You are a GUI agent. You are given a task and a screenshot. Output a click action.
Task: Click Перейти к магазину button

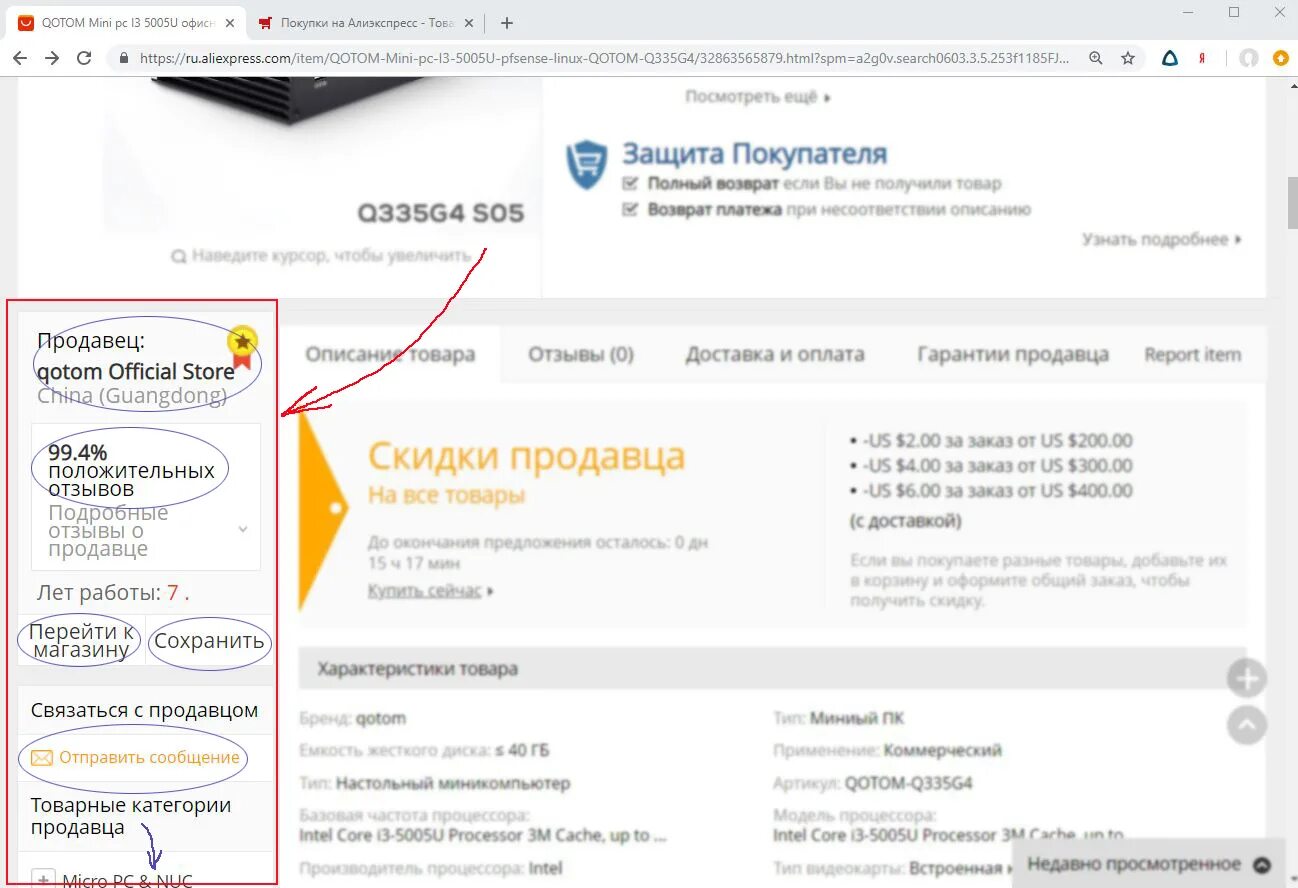(x=81, y=640)
